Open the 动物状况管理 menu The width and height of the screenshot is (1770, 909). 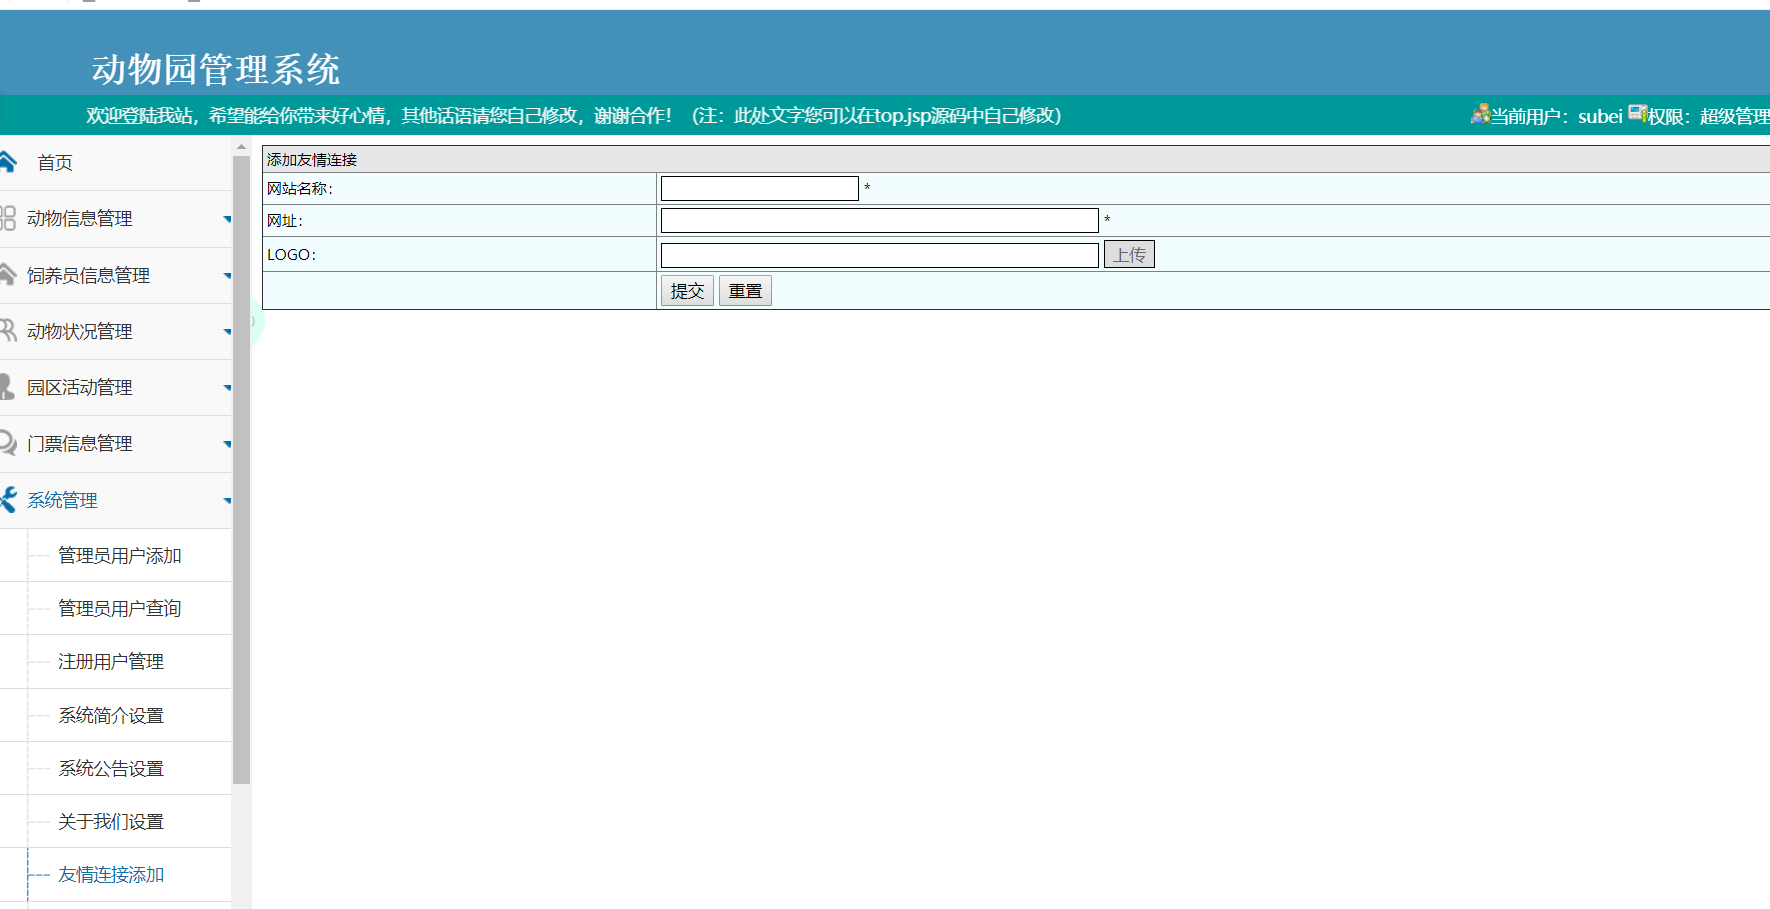tap(79, 331)
